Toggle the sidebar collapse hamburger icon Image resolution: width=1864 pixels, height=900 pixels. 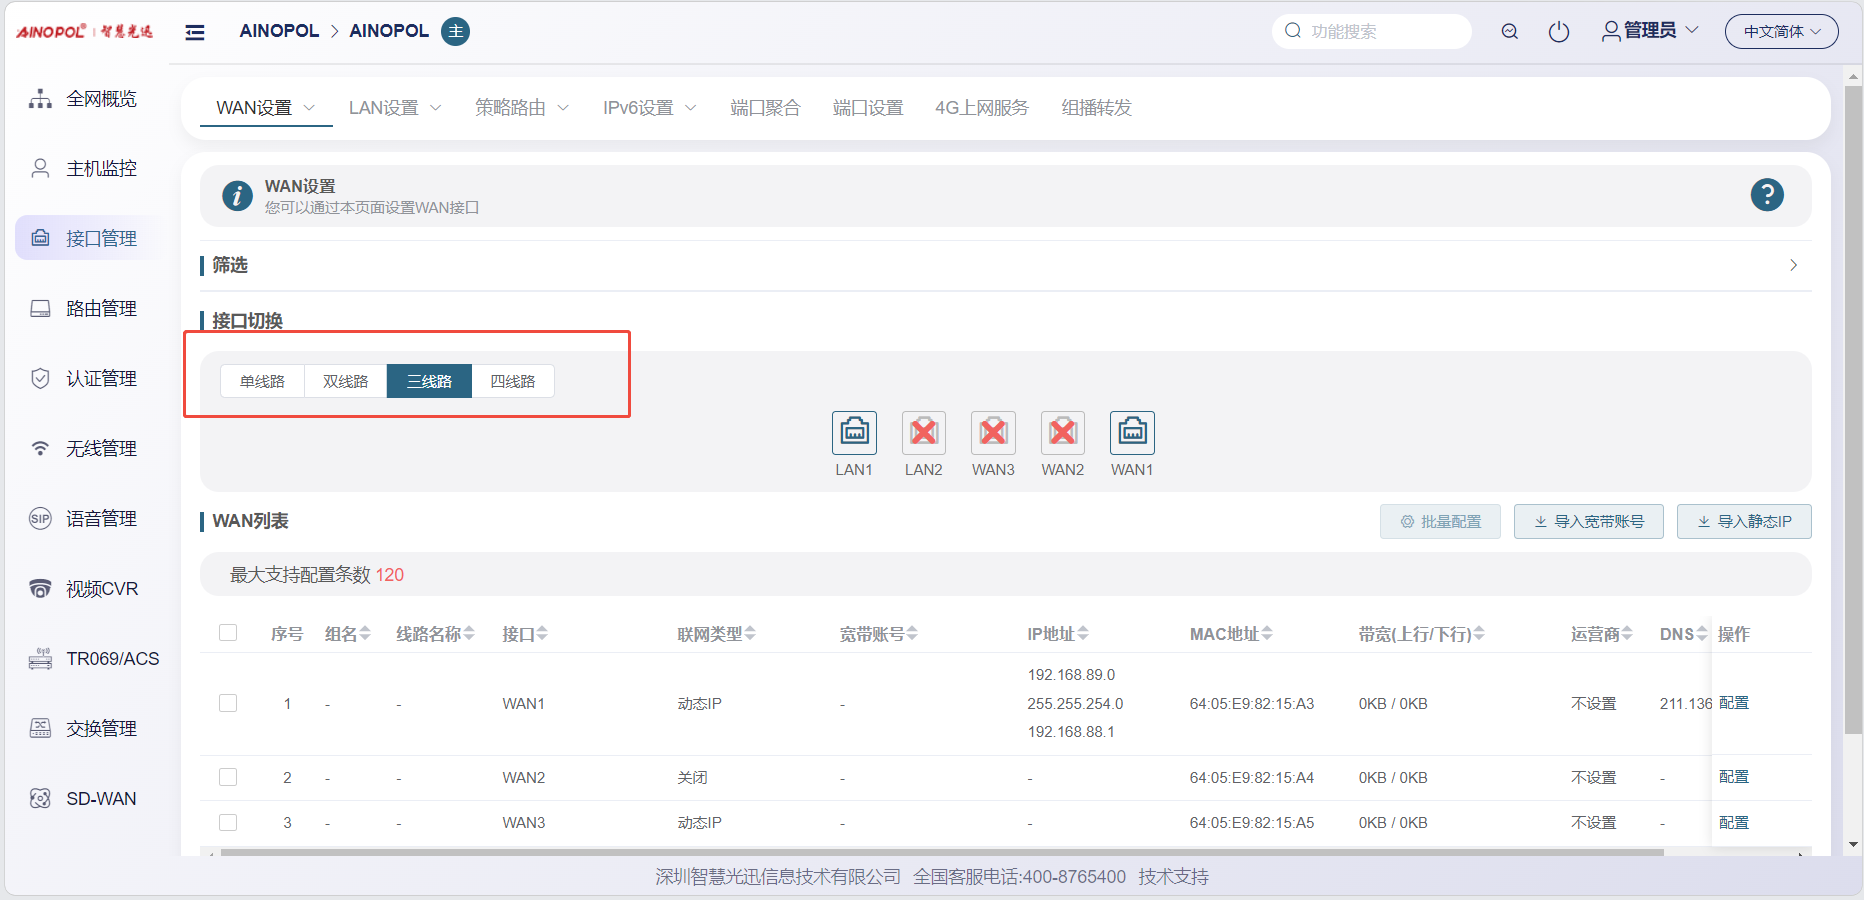coord(195,32)
